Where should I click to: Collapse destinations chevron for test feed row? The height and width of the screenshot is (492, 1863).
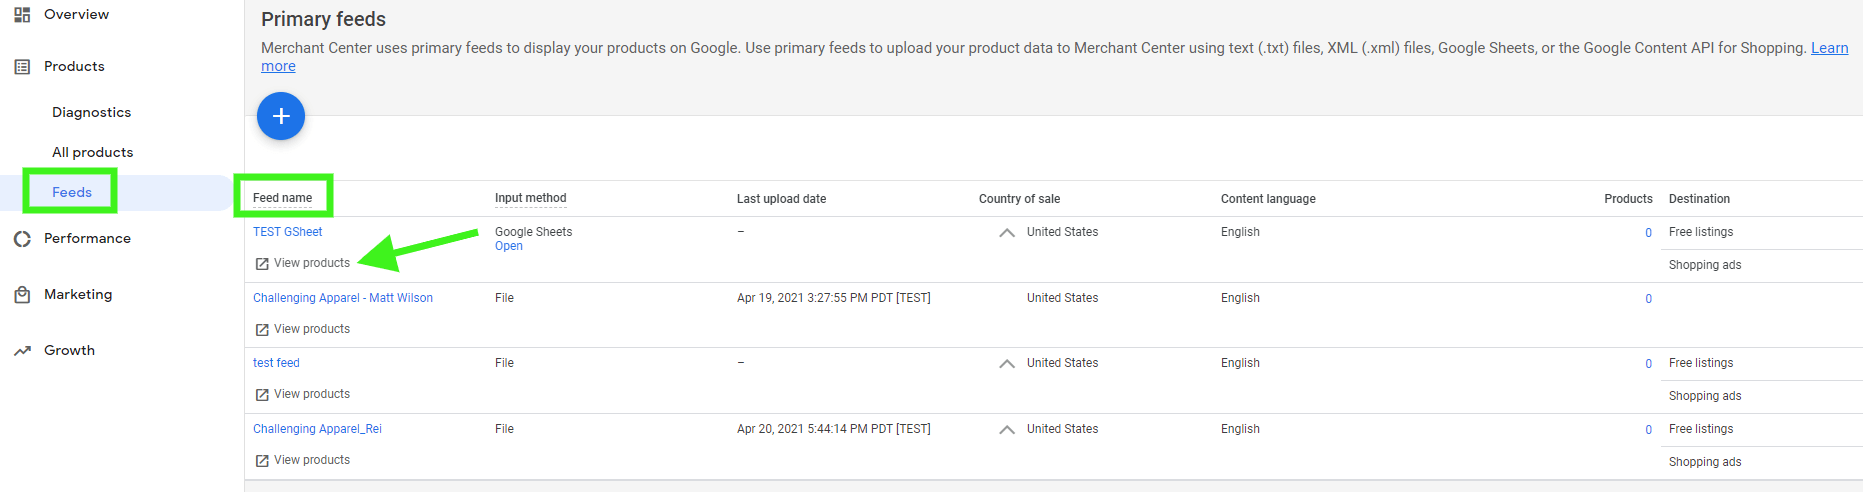1007,364
